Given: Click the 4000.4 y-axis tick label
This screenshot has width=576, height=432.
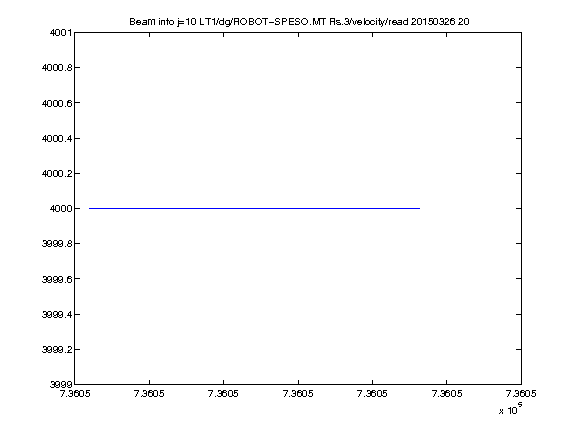Looking at the screenshot, I should click(57, 138).
